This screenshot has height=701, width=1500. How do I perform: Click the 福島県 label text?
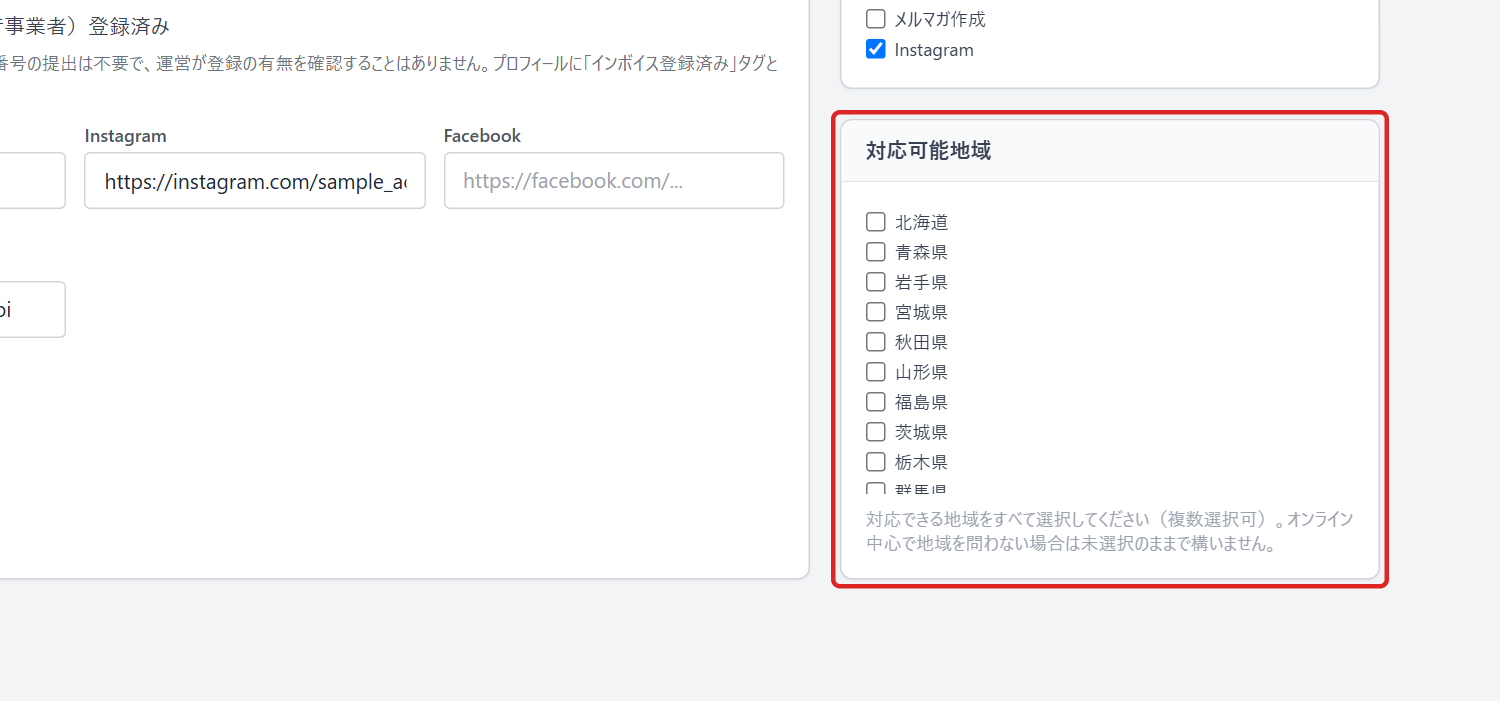point(922,402)
